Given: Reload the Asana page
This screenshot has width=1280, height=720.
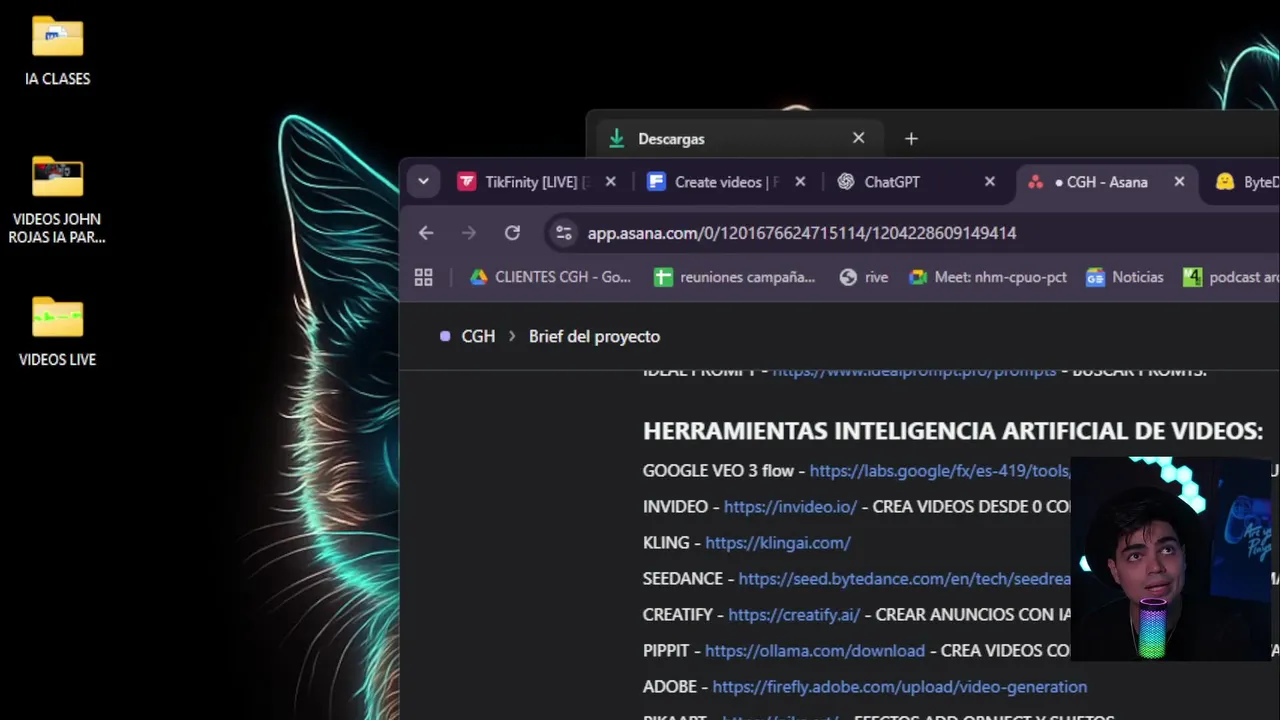Looking at the screenshot, I should pos(512,233).
